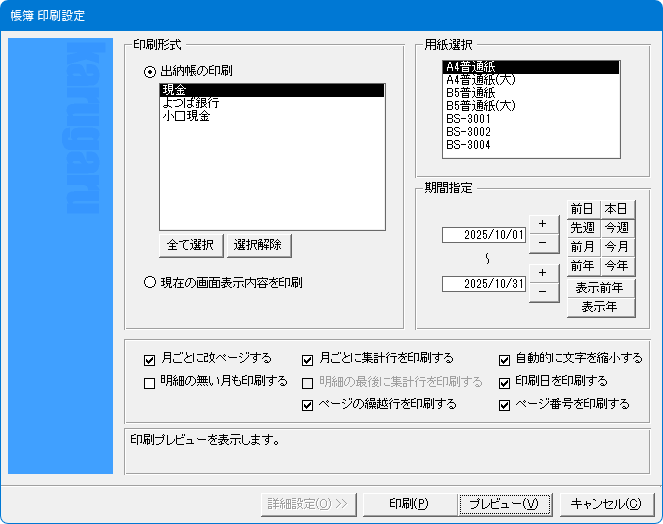Image resolution: width=663 pixels, height=524 pixels.
Task: Select 出納帳の印刷 radio button
Action: pos(151,71)
